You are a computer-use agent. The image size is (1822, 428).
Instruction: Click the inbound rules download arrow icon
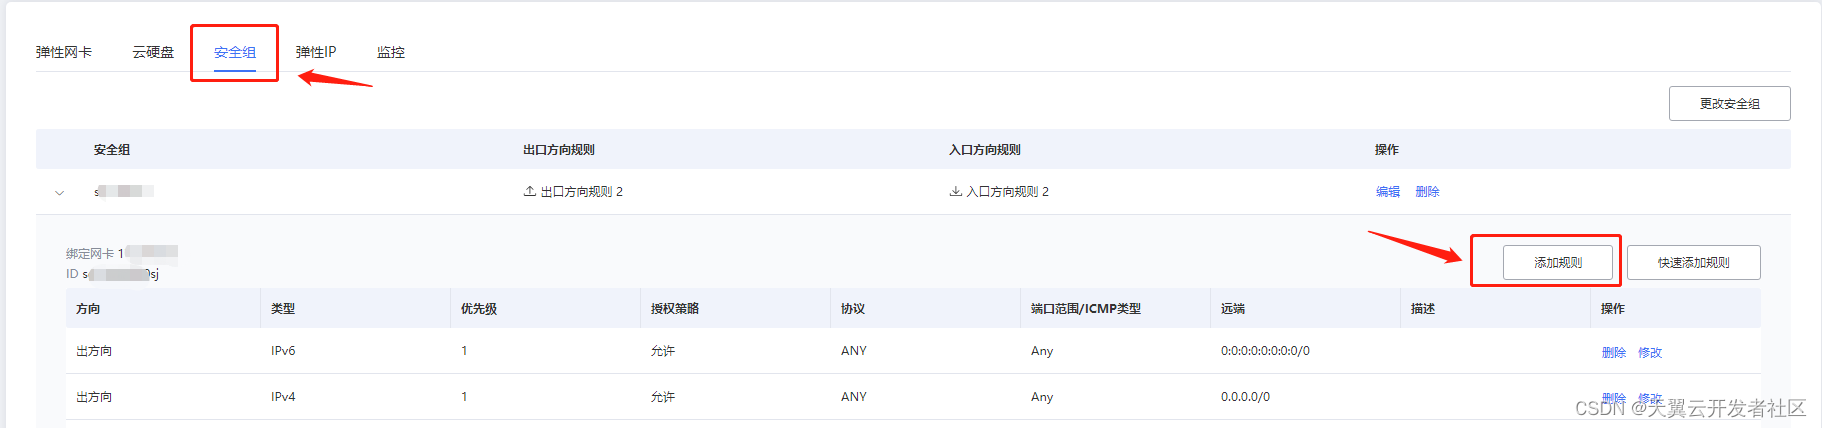955,191
